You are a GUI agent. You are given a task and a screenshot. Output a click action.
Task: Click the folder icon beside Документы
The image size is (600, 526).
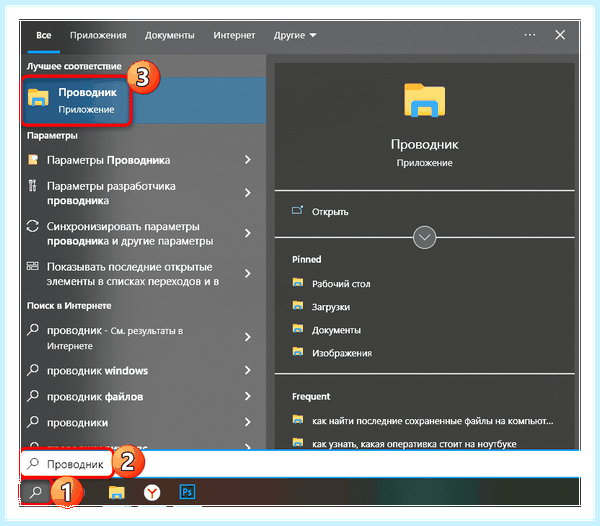[x=298, y=329]
